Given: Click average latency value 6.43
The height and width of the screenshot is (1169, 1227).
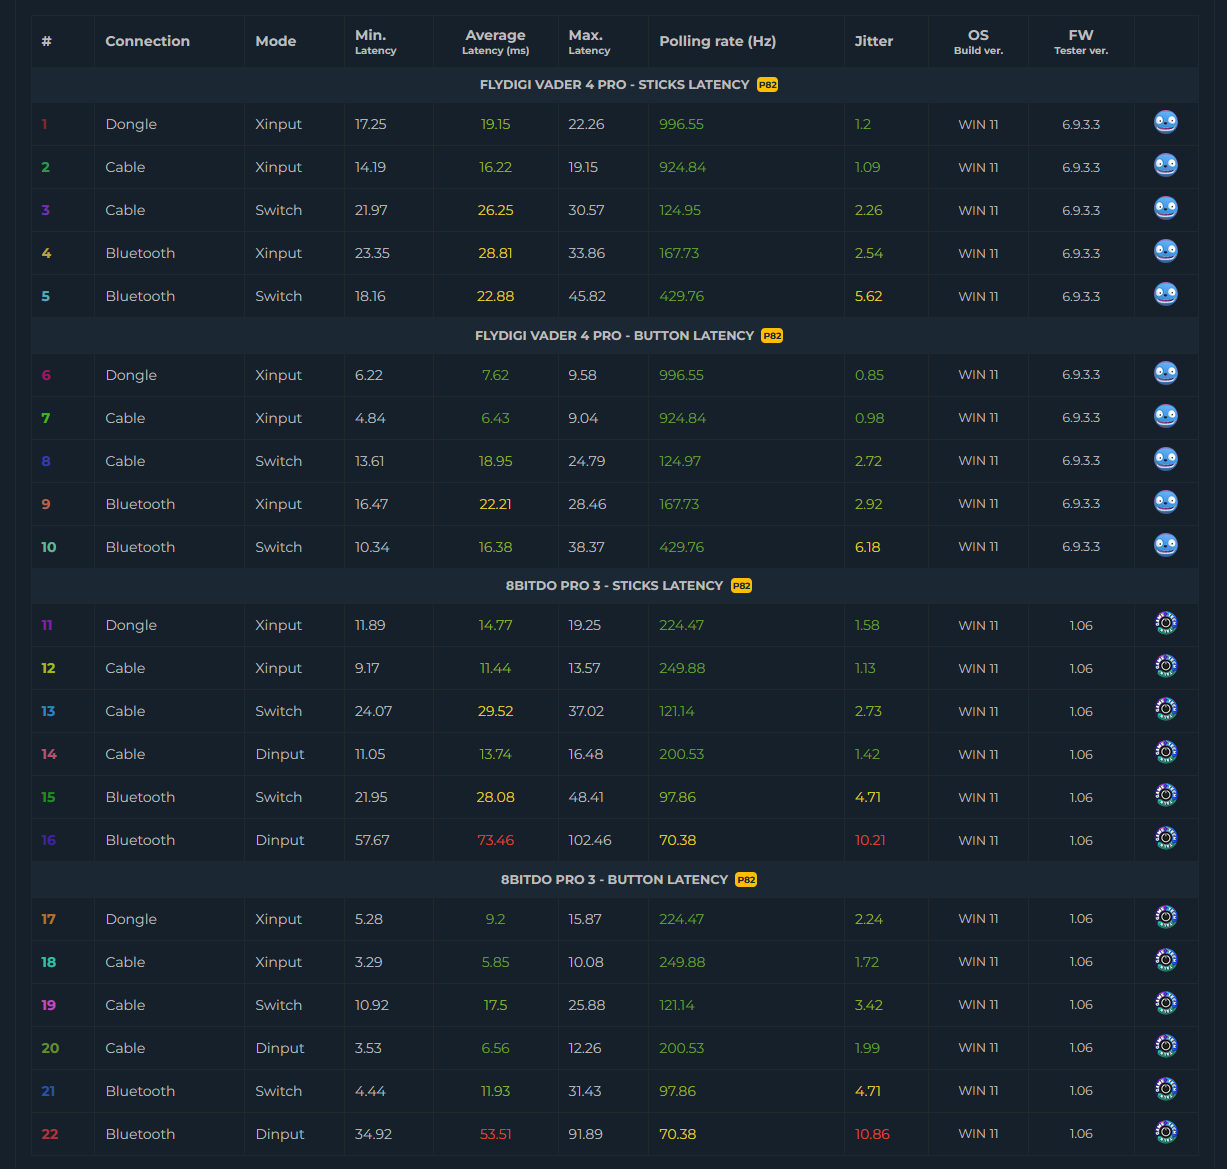Looking at the screenshot, I should (495, 418).
